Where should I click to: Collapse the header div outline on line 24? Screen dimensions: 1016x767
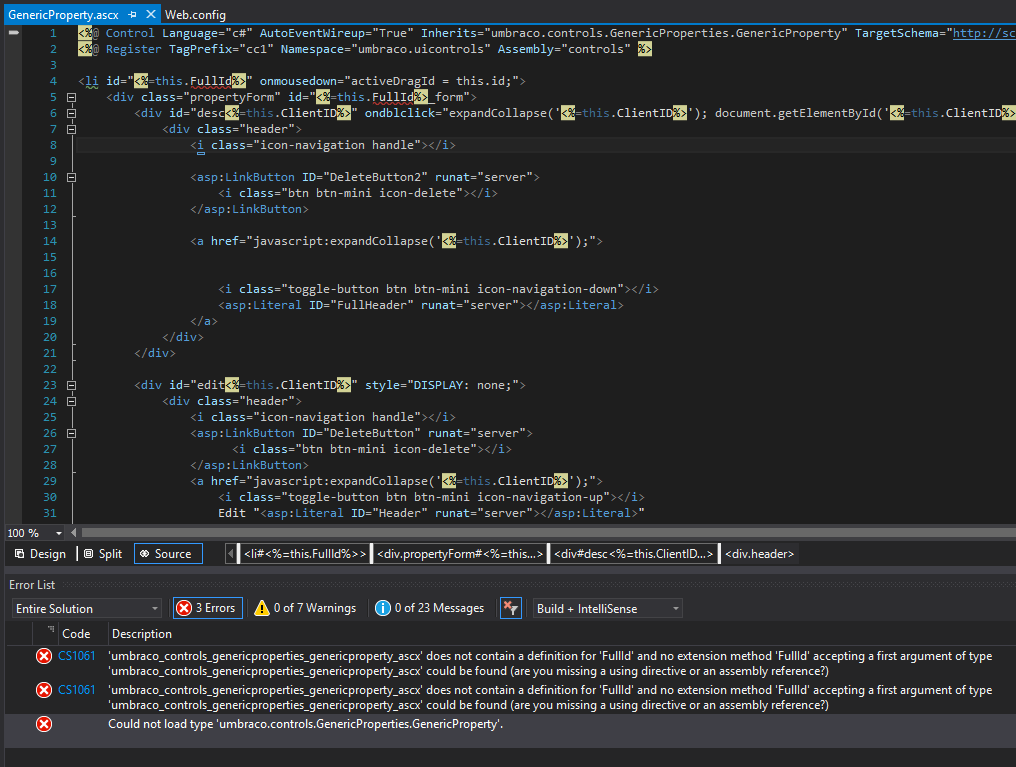tap(71, 401)
